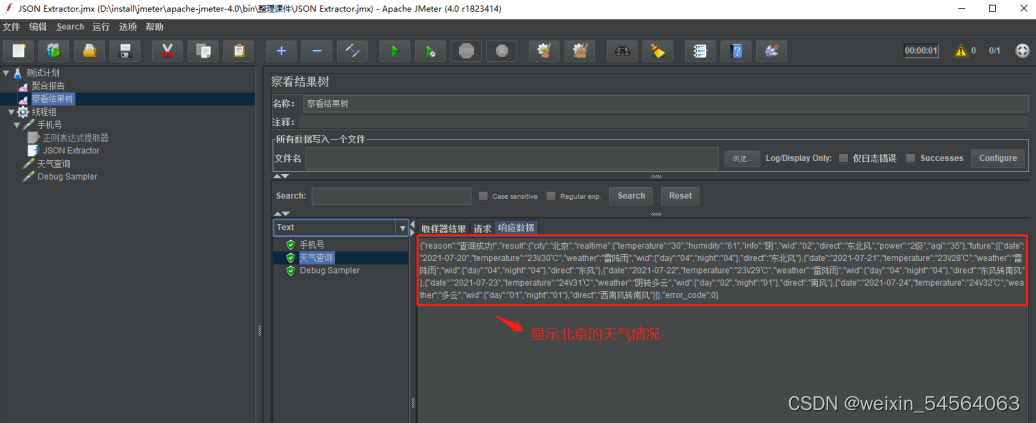Click the yellow warning triangle icon
This screenshot has width=1036, height=423.
click(x=961, y=51)
